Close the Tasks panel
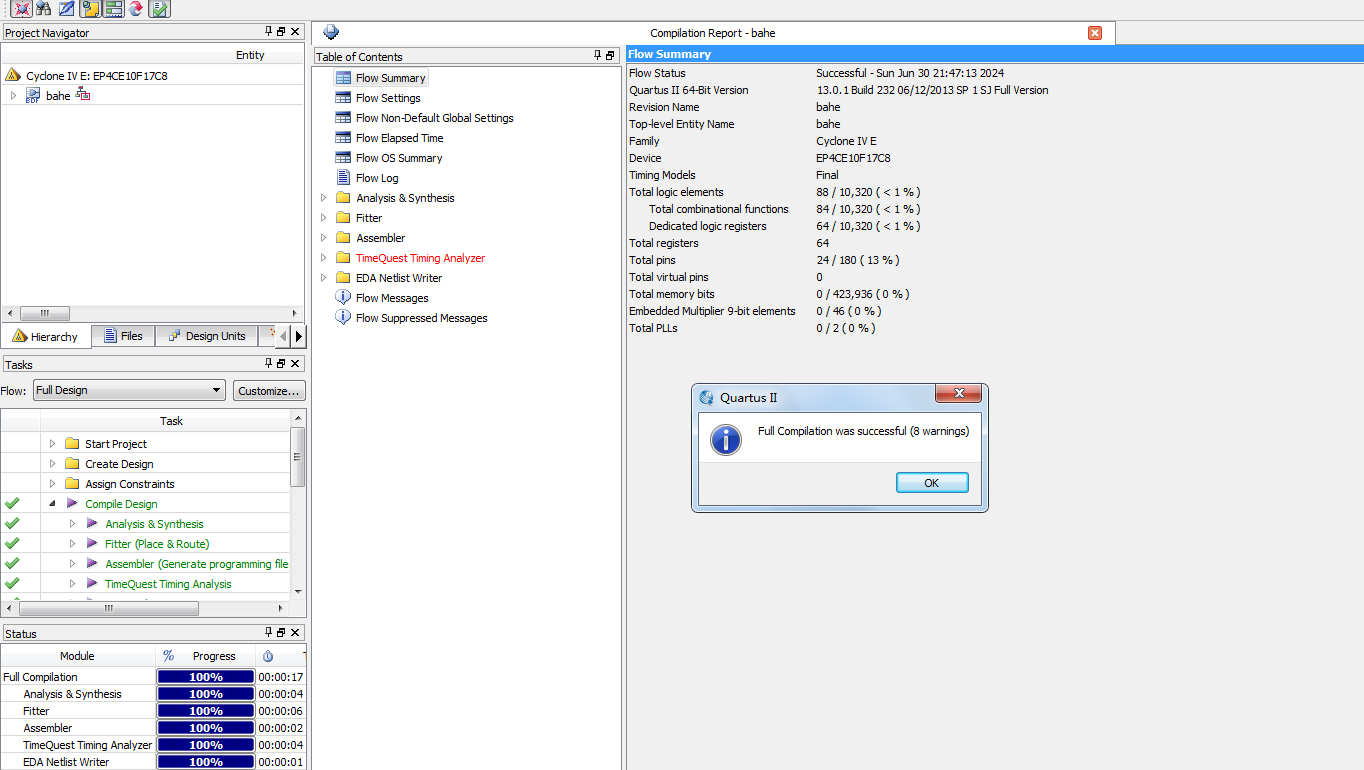 (x=295, y=364)
